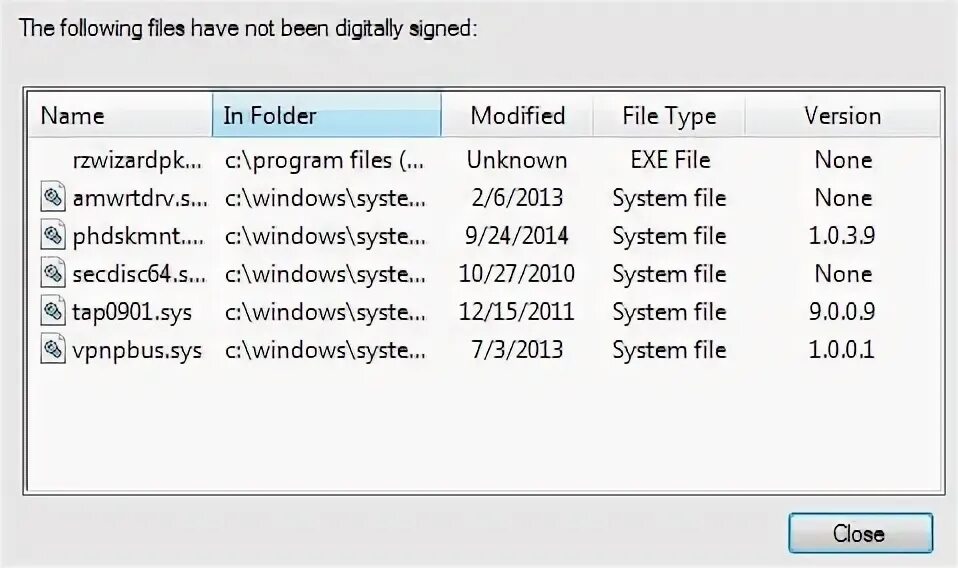Click the phdskmnt system file icon
The height and width of the screenshot is (568, 958).
[53, 235]
